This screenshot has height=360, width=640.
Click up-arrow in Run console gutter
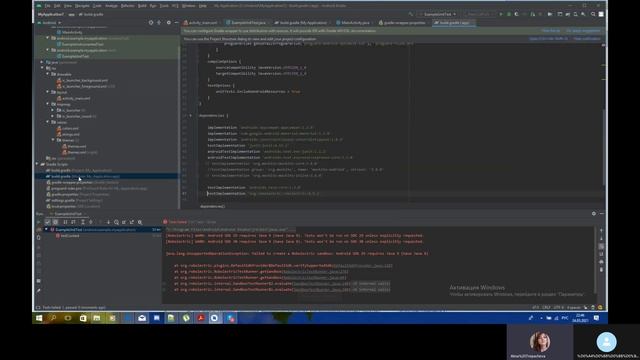click(601, 231)
